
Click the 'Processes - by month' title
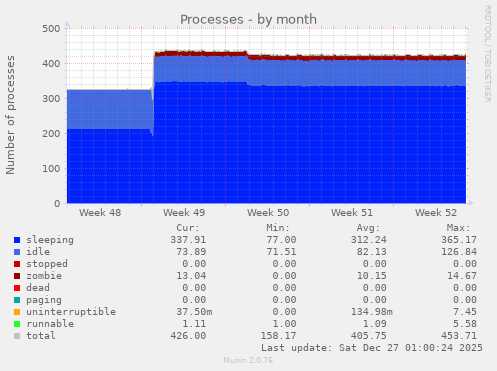pos(248,19)
